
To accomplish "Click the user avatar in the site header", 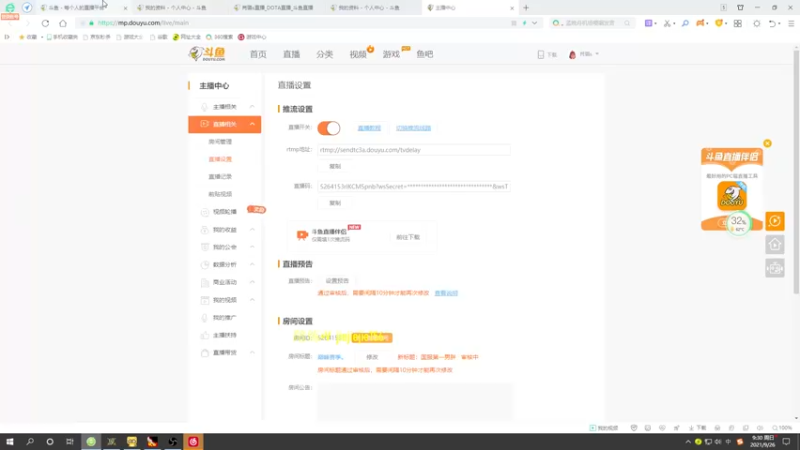I will 572,54.
